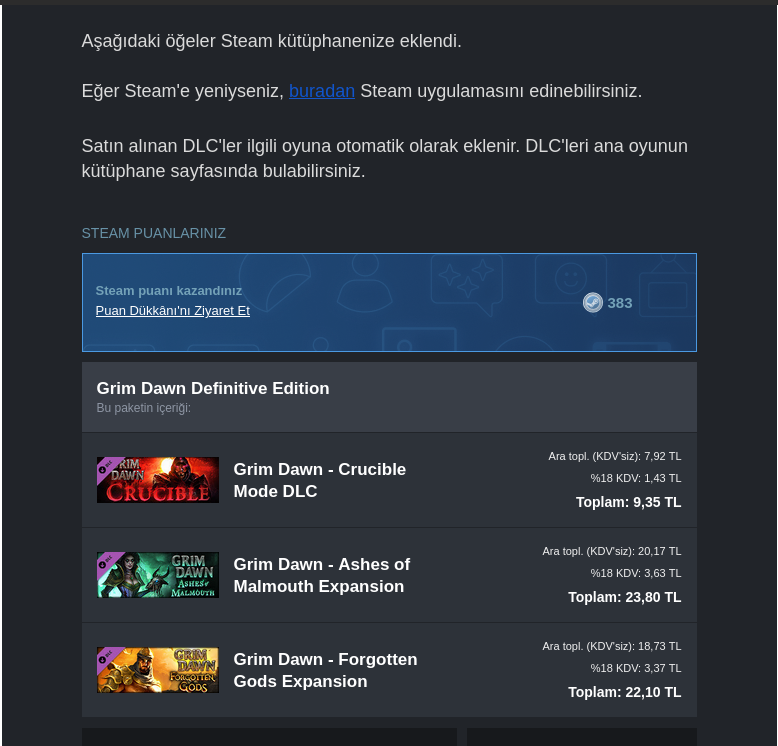
Task: Open the 'buradan' Steam download link
Action: point(322,91)
